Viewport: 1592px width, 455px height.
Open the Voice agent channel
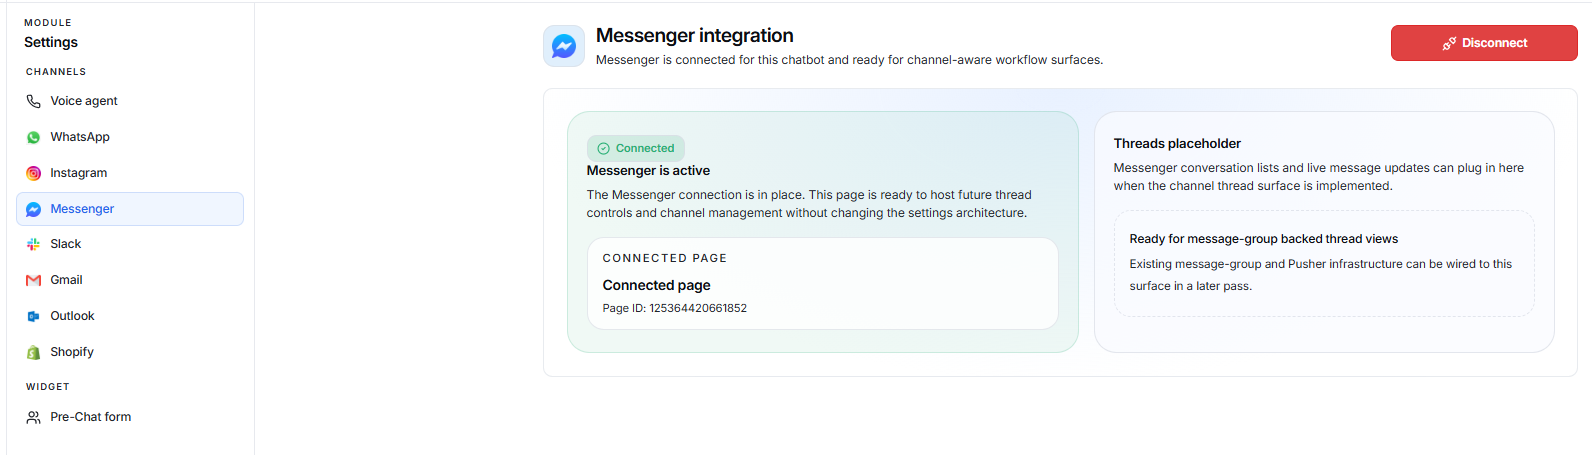coord(130,101)
